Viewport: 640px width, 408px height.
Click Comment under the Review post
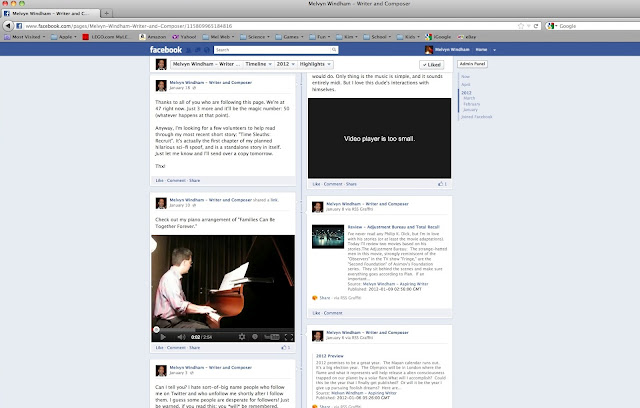(333, 313)
